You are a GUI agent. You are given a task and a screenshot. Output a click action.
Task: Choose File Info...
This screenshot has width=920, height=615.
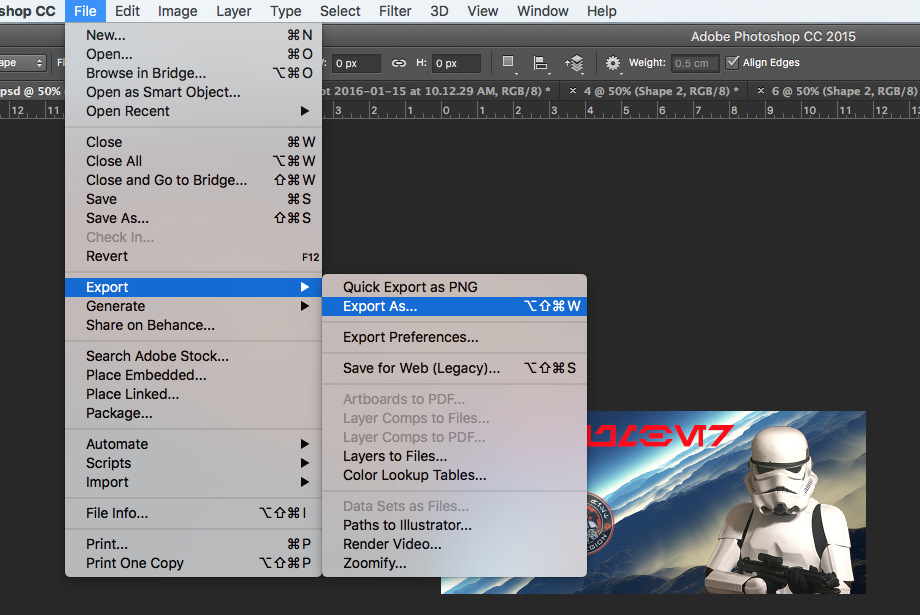(194, 513)
